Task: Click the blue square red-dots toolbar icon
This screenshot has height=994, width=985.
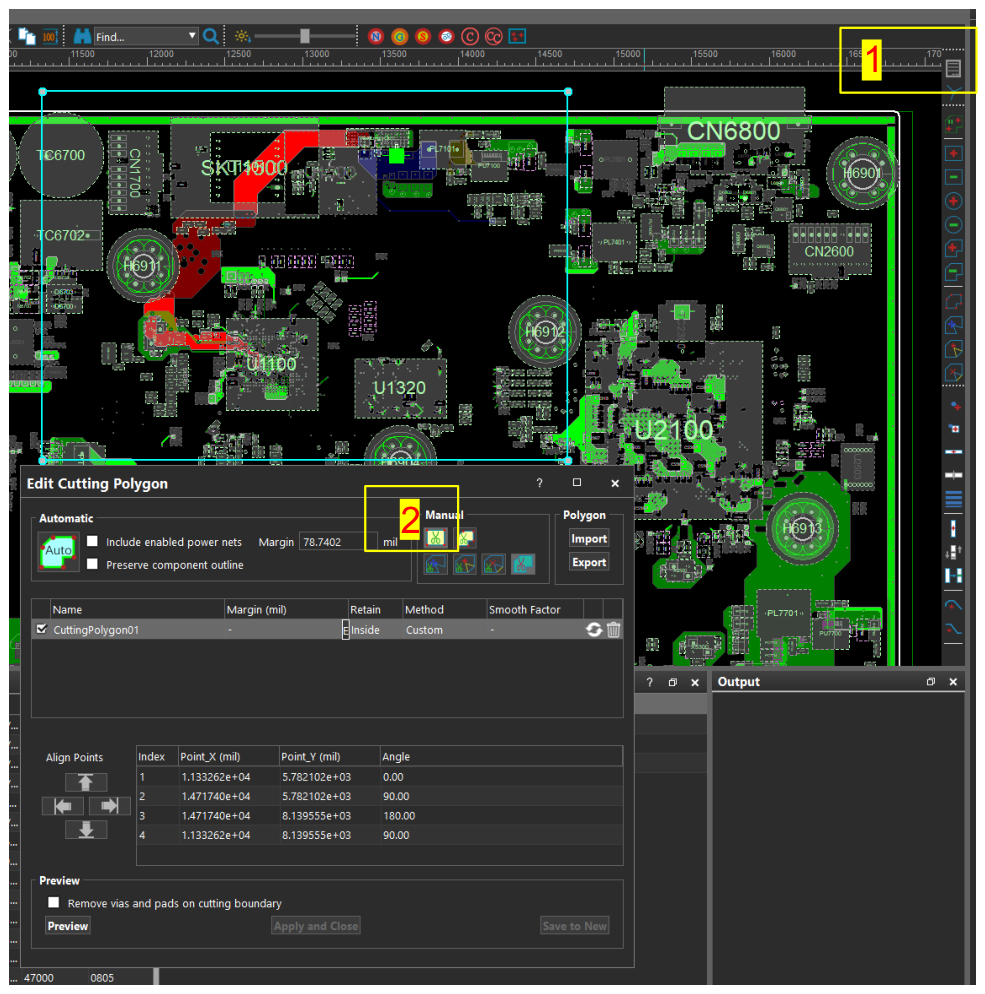Action: coord(517,36)
